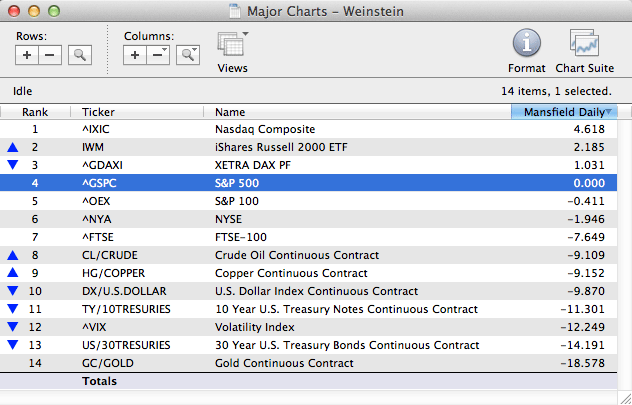632x405 pixels.
Task: Select the Volatility Index row
Action: (x=257, y=327)
